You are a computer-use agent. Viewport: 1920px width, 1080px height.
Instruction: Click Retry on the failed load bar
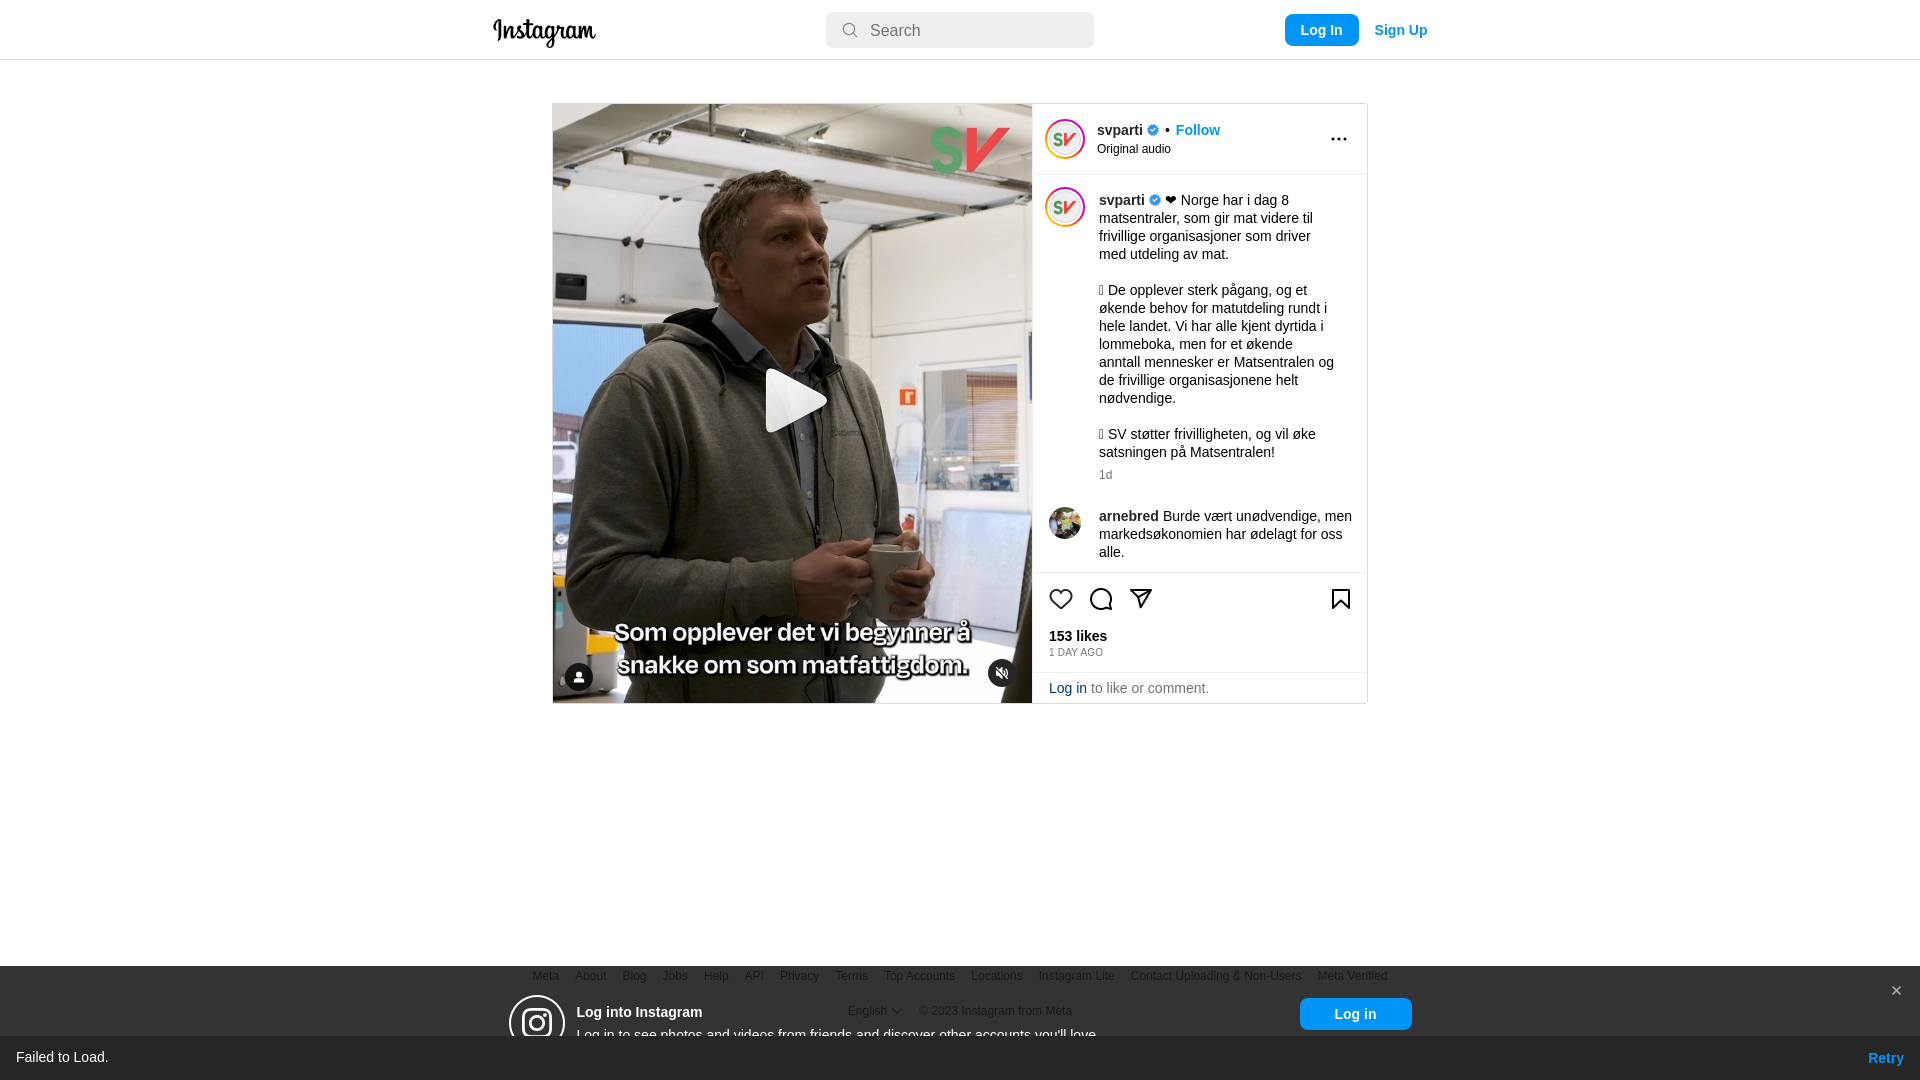(x=1886, y=1058)
